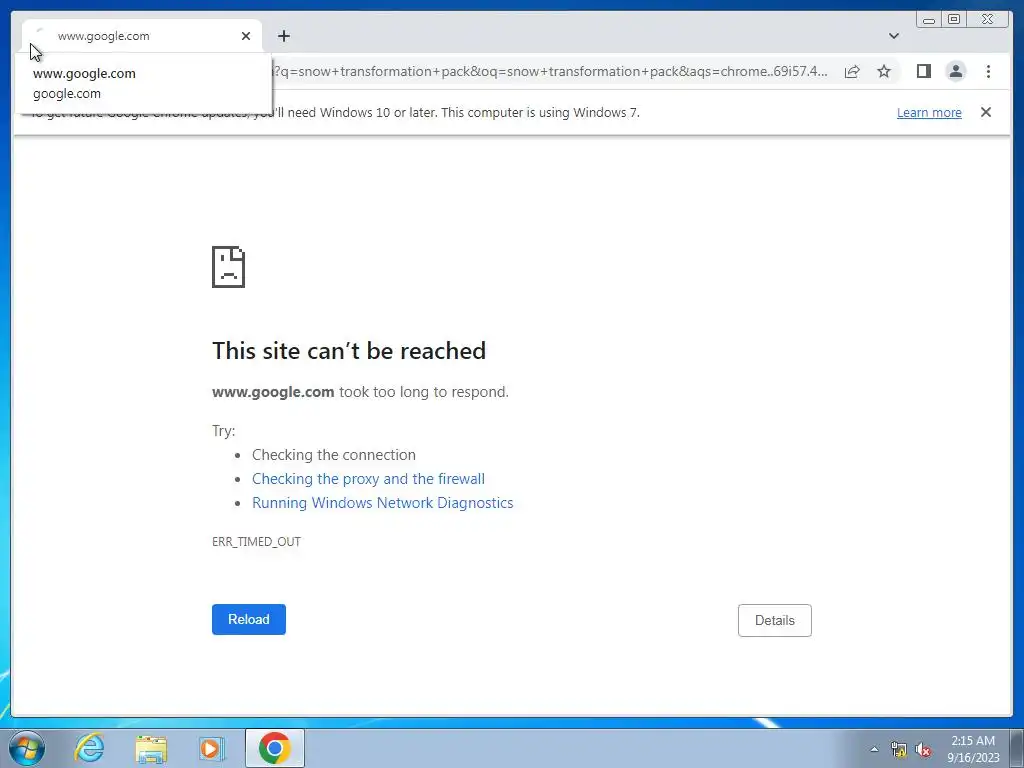Open Running Windows Network Diagnostics link
This screenshot has height=768, width=1024.
[x=383, y=503]
